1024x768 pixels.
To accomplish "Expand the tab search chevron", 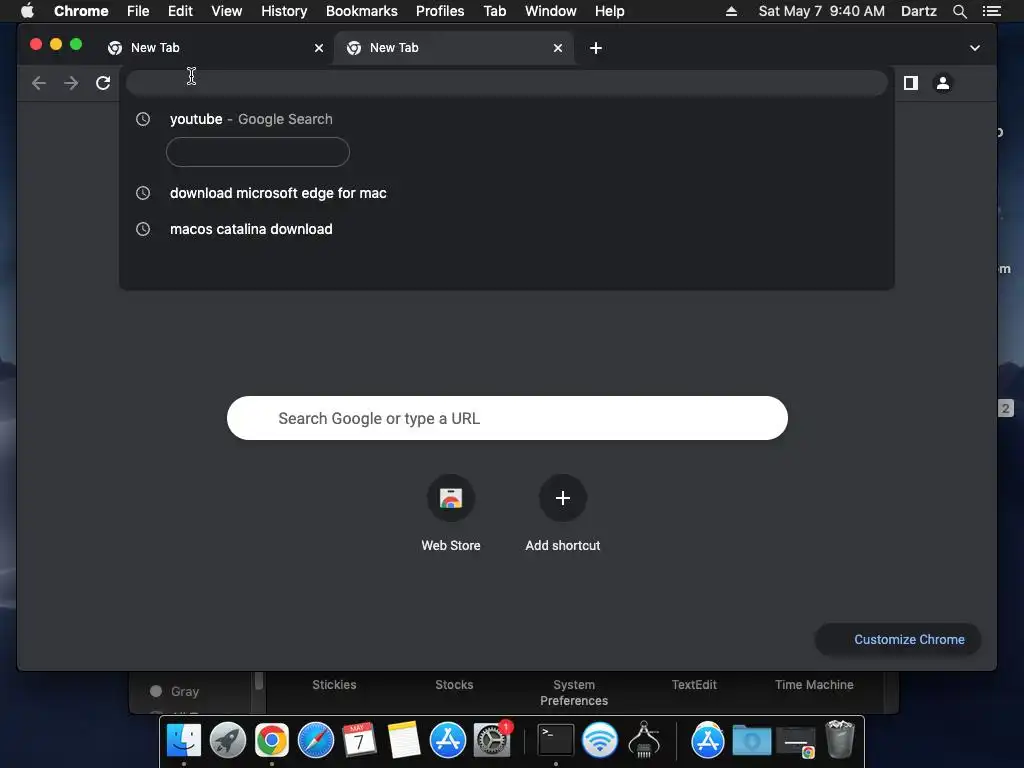I will click(974, 48).
